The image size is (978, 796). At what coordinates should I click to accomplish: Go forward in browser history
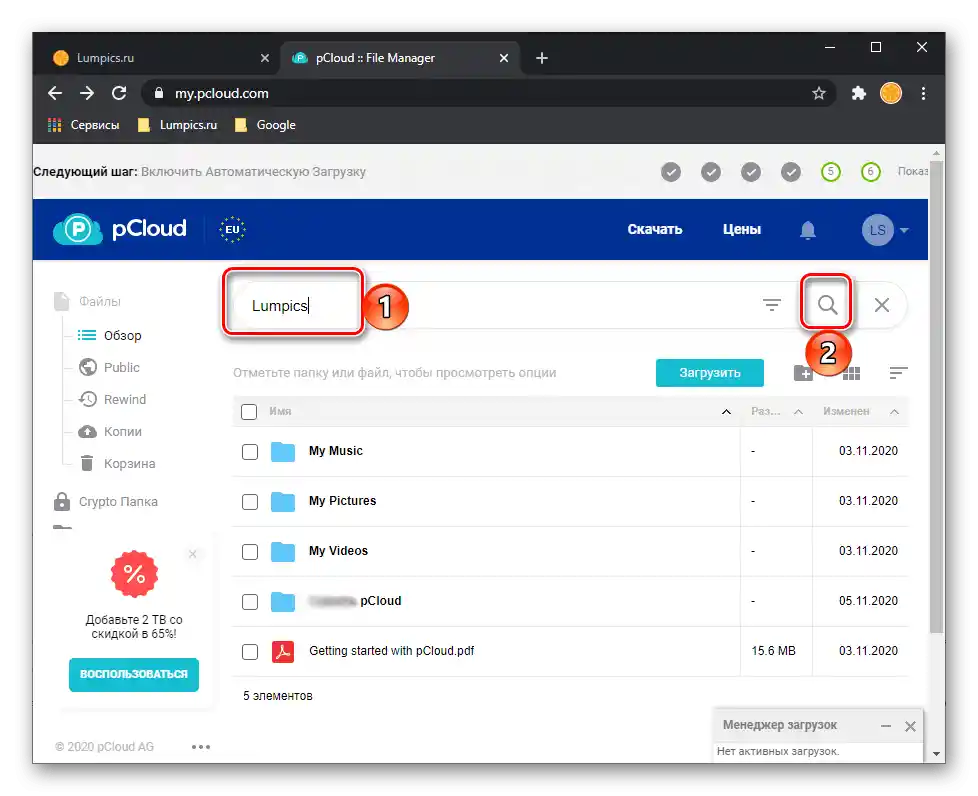coord(87,94)
